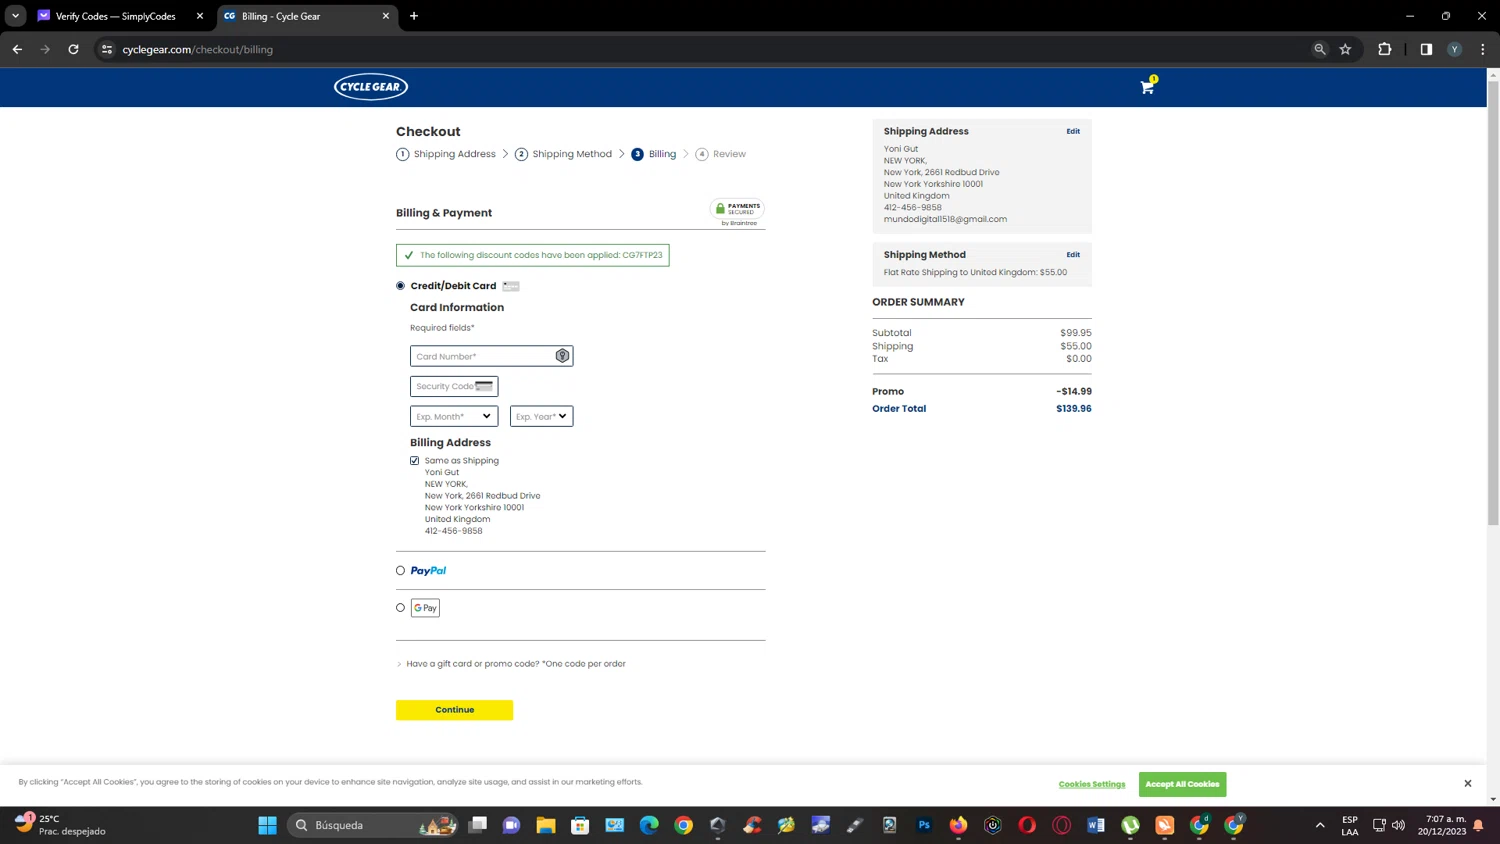Click the Cycle Gear logo
Image resolution: width=1500 pixels, height=844 pixels.
(x=371, y=87)
